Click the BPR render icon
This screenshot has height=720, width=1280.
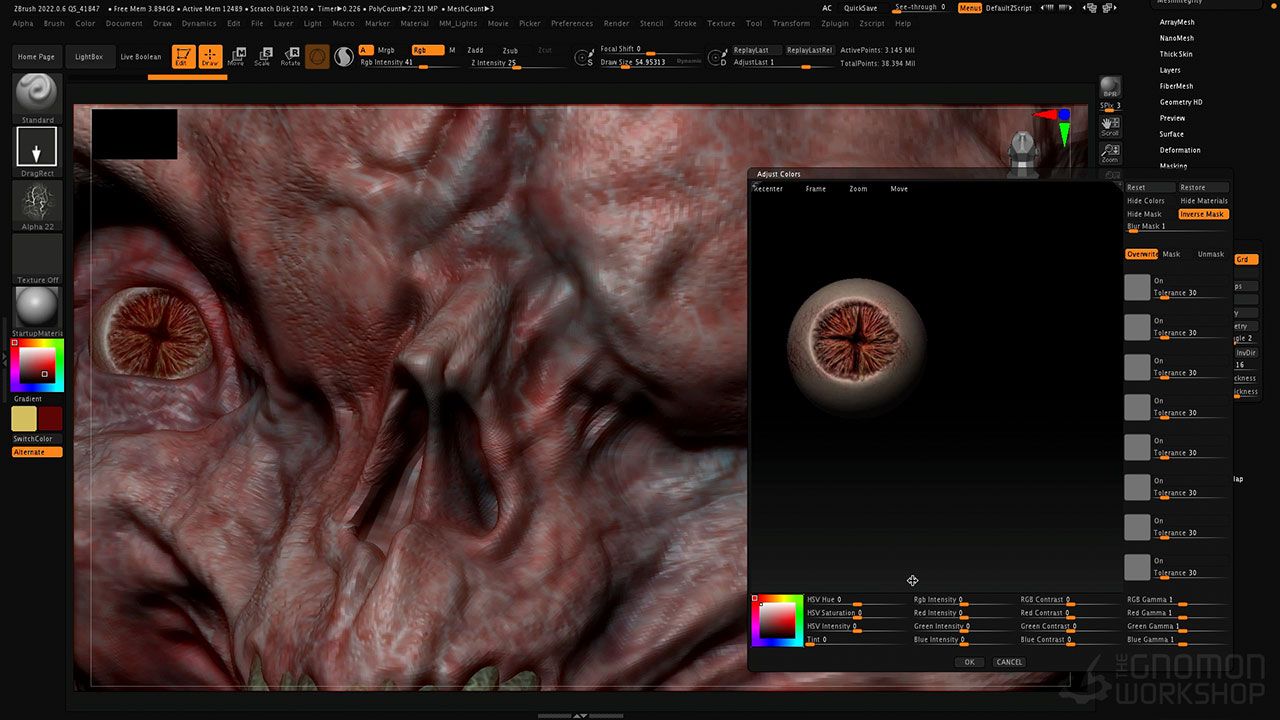click(1110, 88)
